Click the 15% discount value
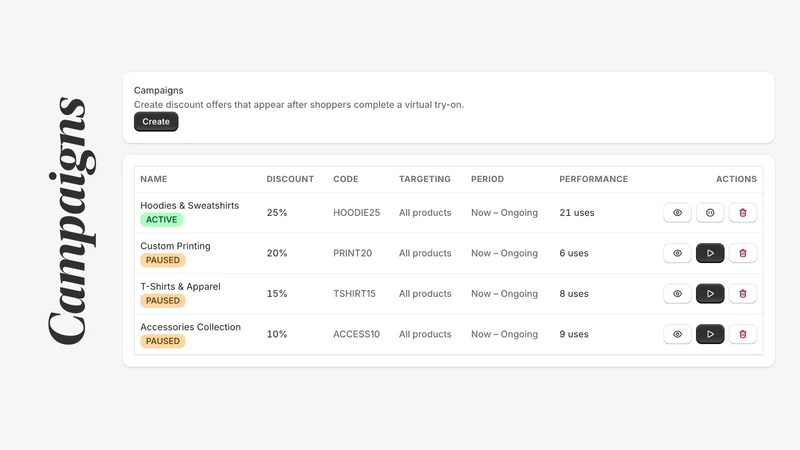 tap(277, 293)
